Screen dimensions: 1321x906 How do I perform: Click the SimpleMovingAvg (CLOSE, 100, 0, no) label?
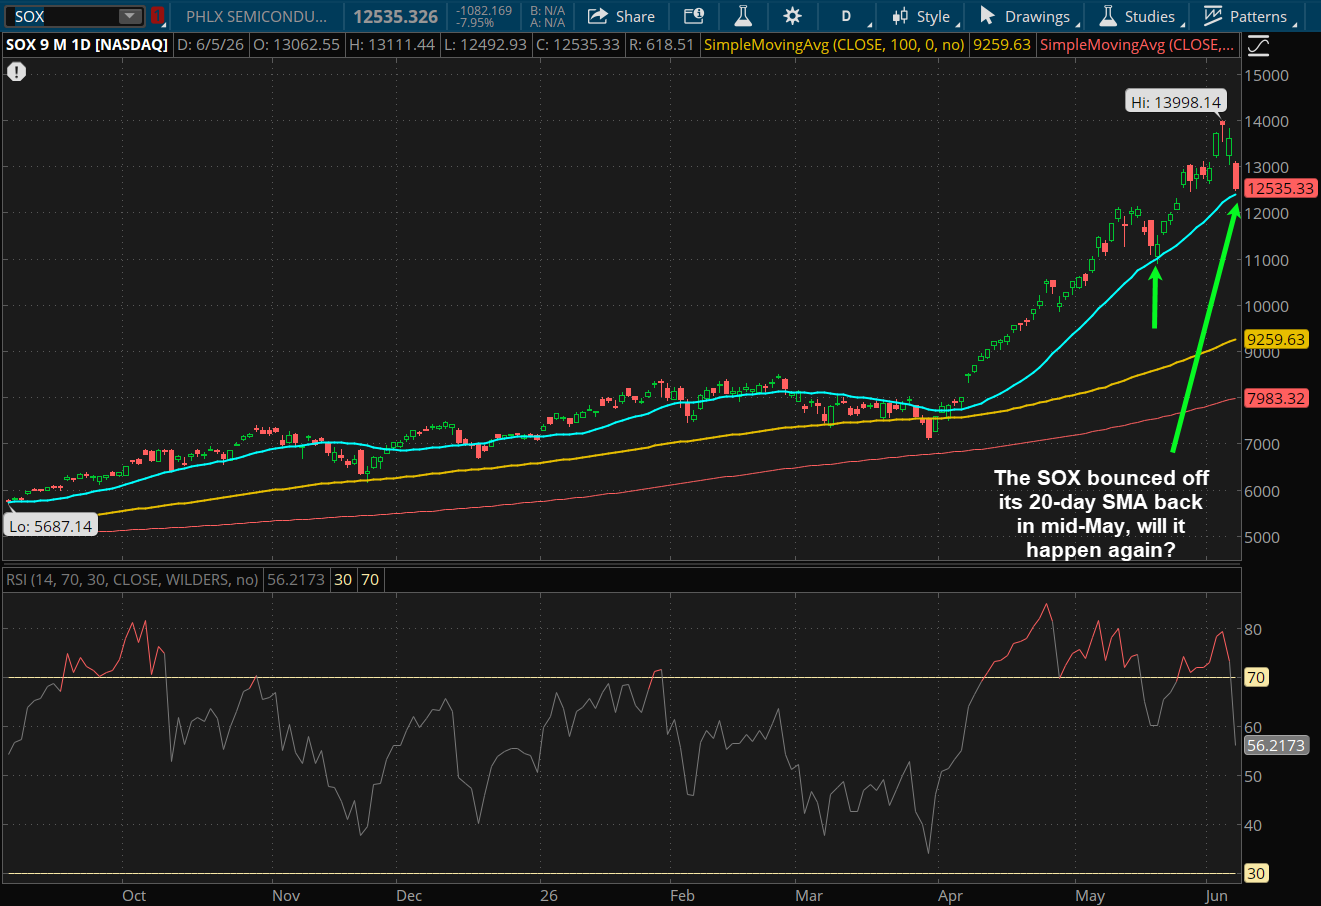pos(834,45)
